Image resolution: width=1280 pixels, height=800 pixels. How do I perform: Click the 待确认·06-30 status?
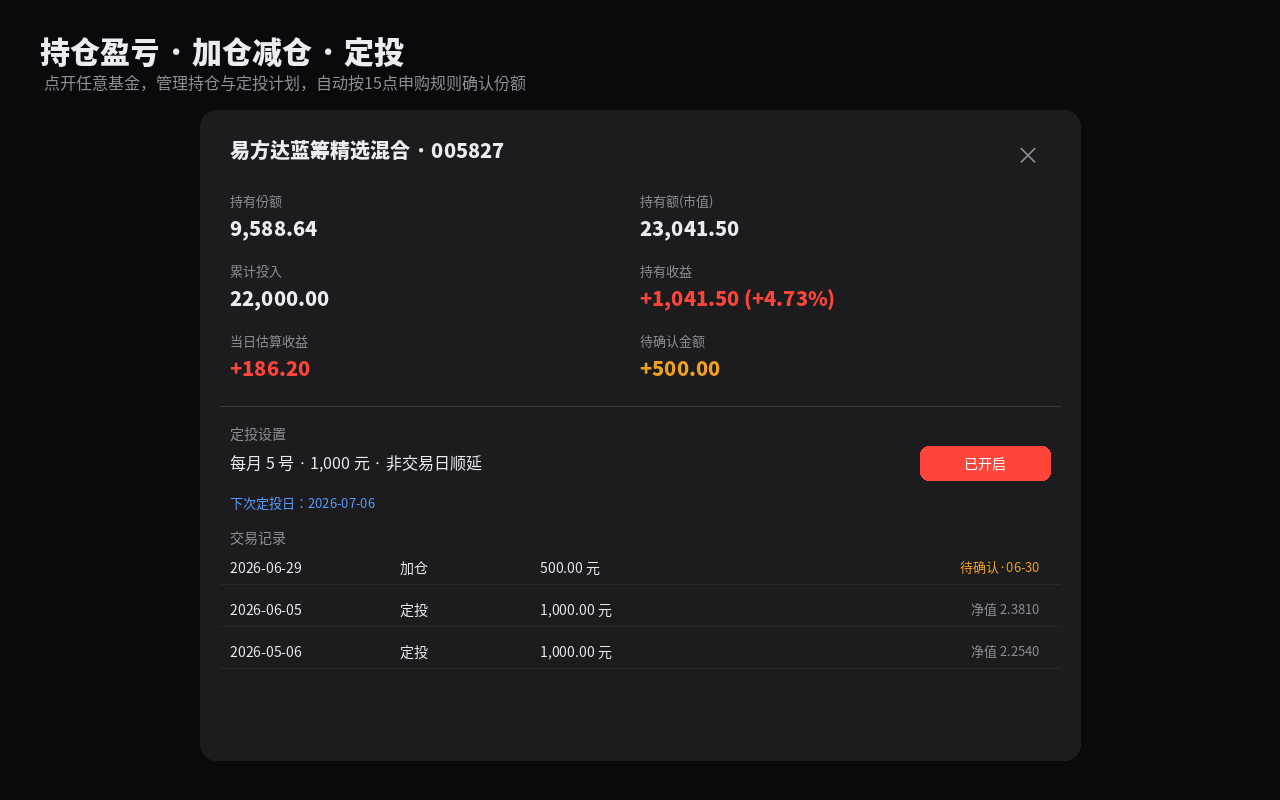coord(1000,568)
